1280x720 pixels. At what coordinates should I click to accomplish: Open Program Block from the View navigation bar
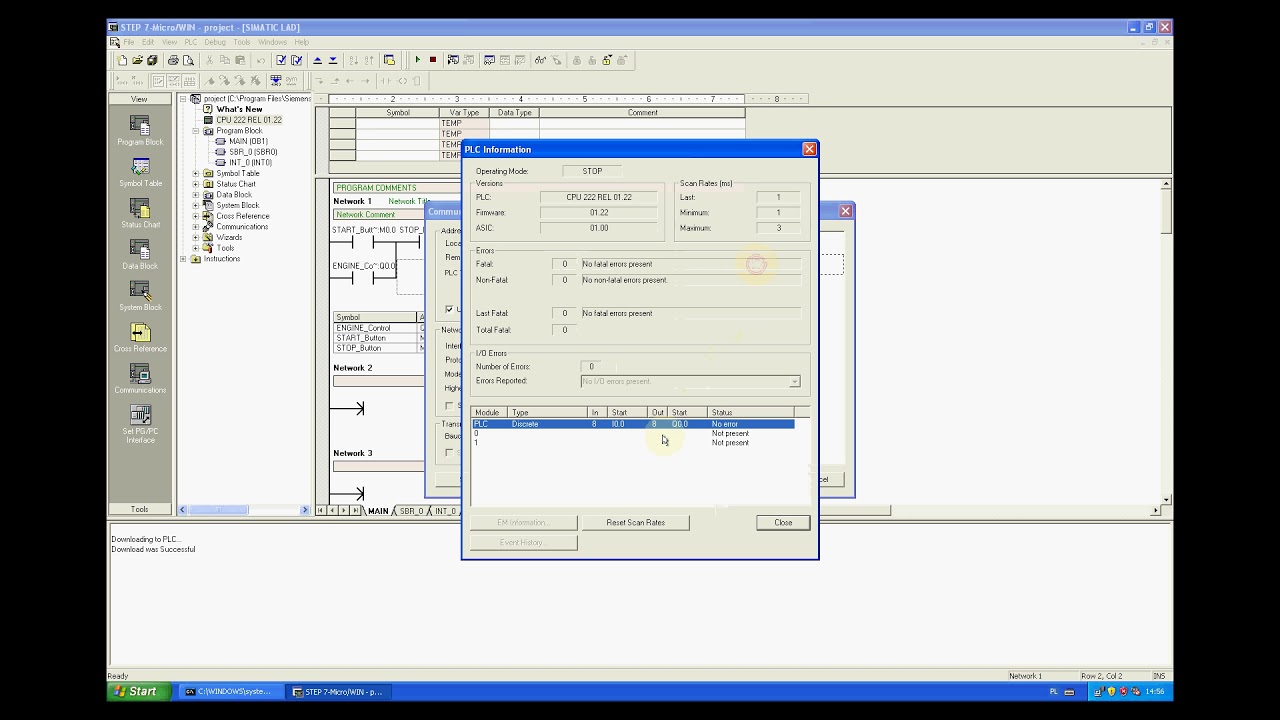[139, 130]
